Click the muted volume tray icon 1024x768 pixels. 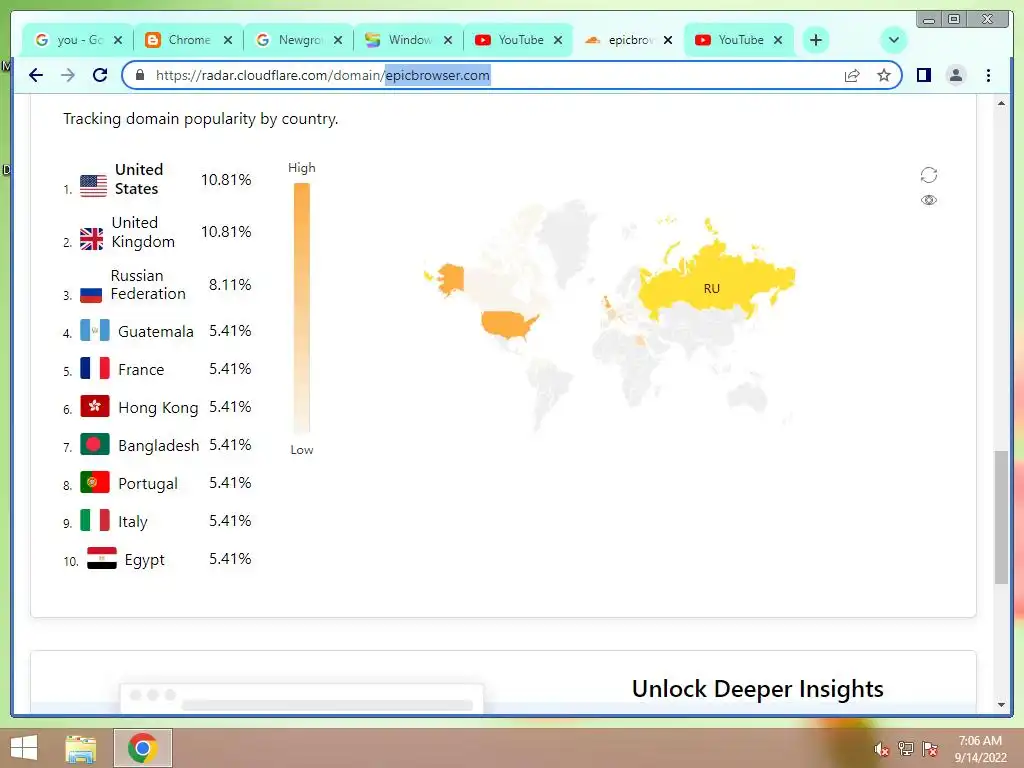click(x=881, y=749)
